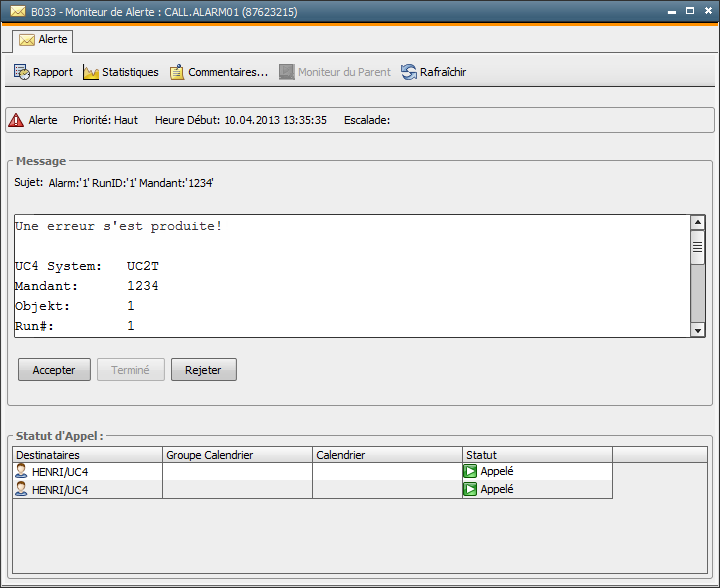Click the first row's green Appelé status icon

pyautogui.click(x=470, y=471)
